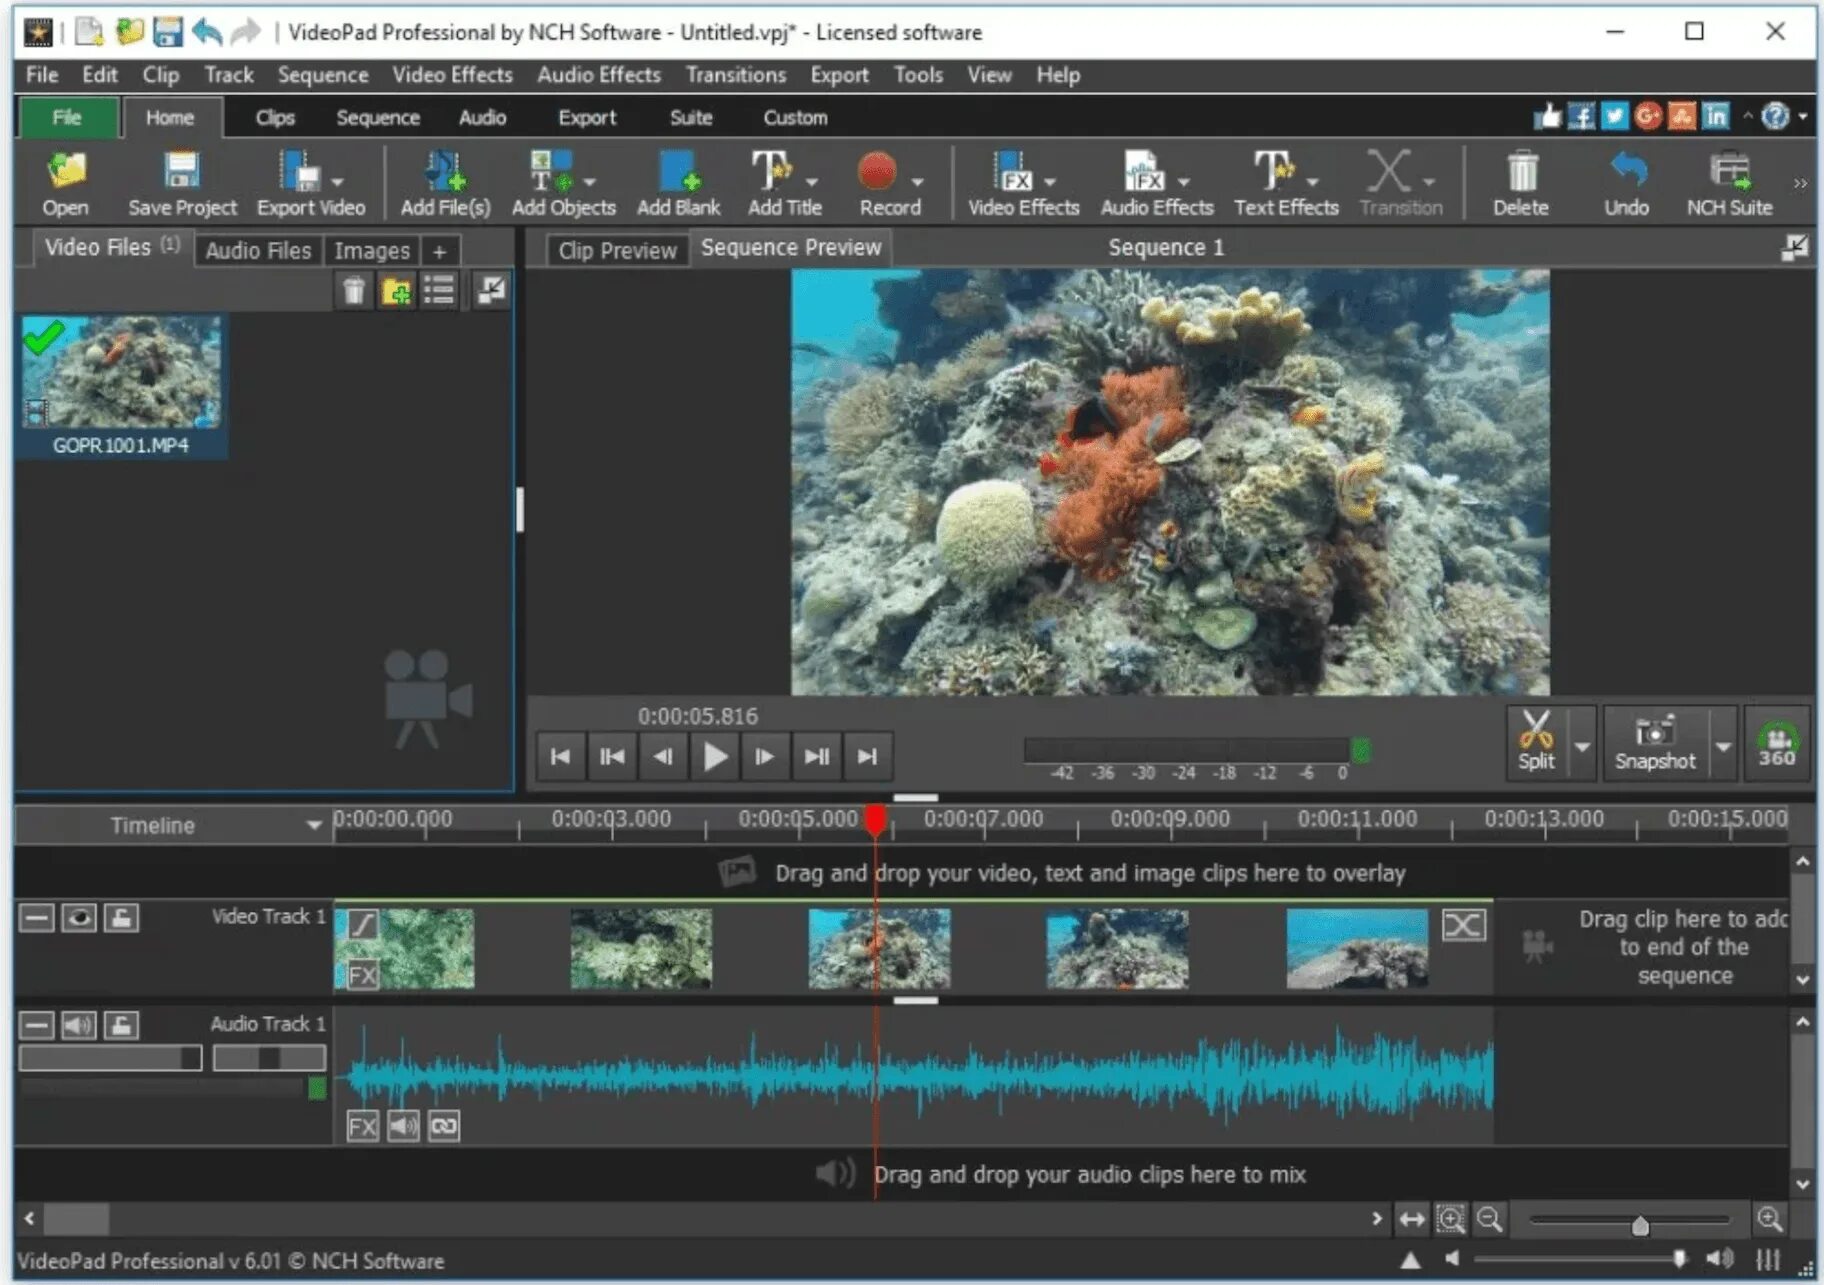Open the Transitions menu

(x=735, y=75)
